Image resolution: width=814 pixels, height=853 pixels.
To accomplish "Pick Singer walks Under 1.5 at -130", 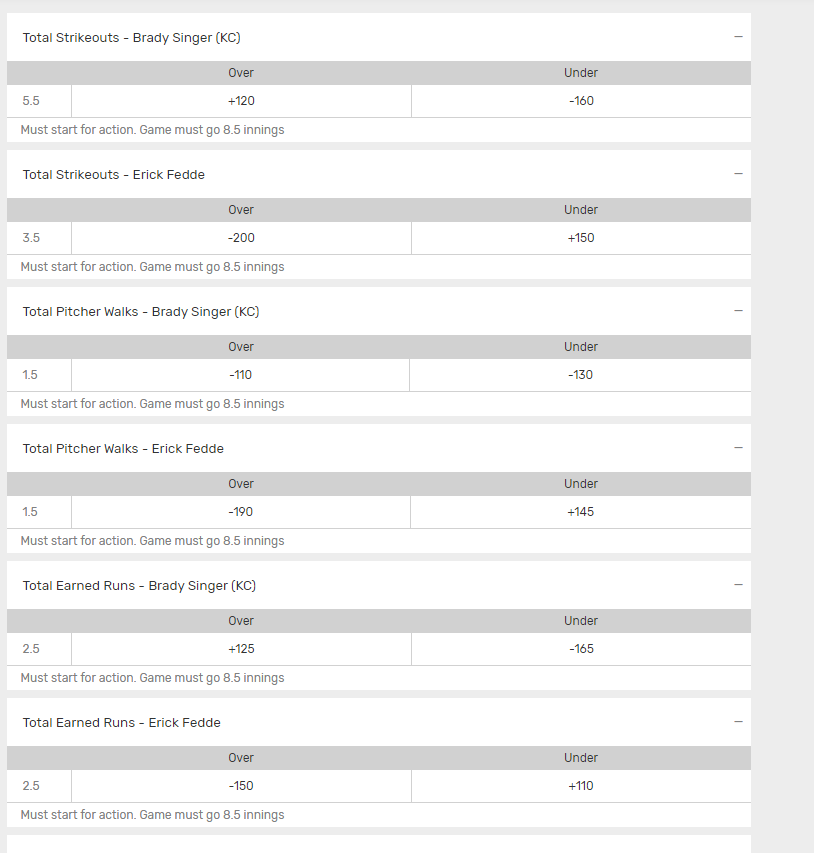I will click(x=581, y=375).
